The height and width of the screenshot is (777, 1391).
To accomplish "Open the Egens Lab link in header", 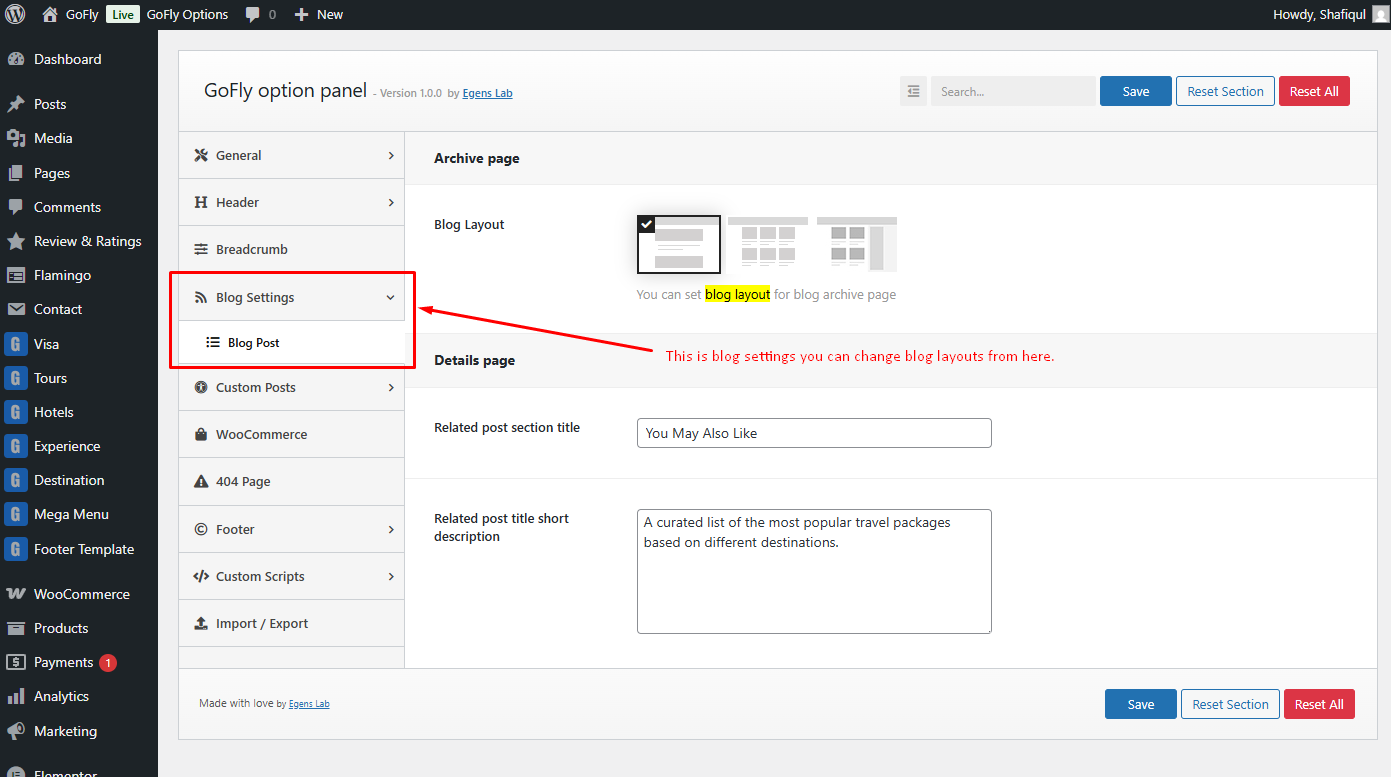I will [487, 93].
